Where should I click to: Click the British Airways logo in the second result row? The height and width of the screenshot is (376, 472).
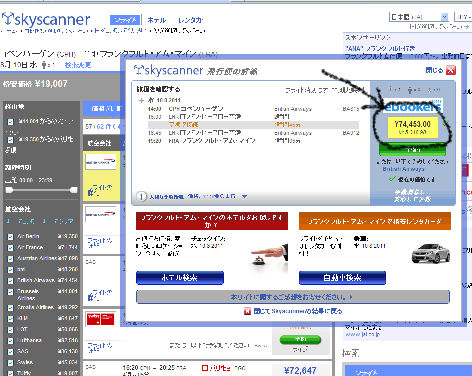(x=100, y=214)
